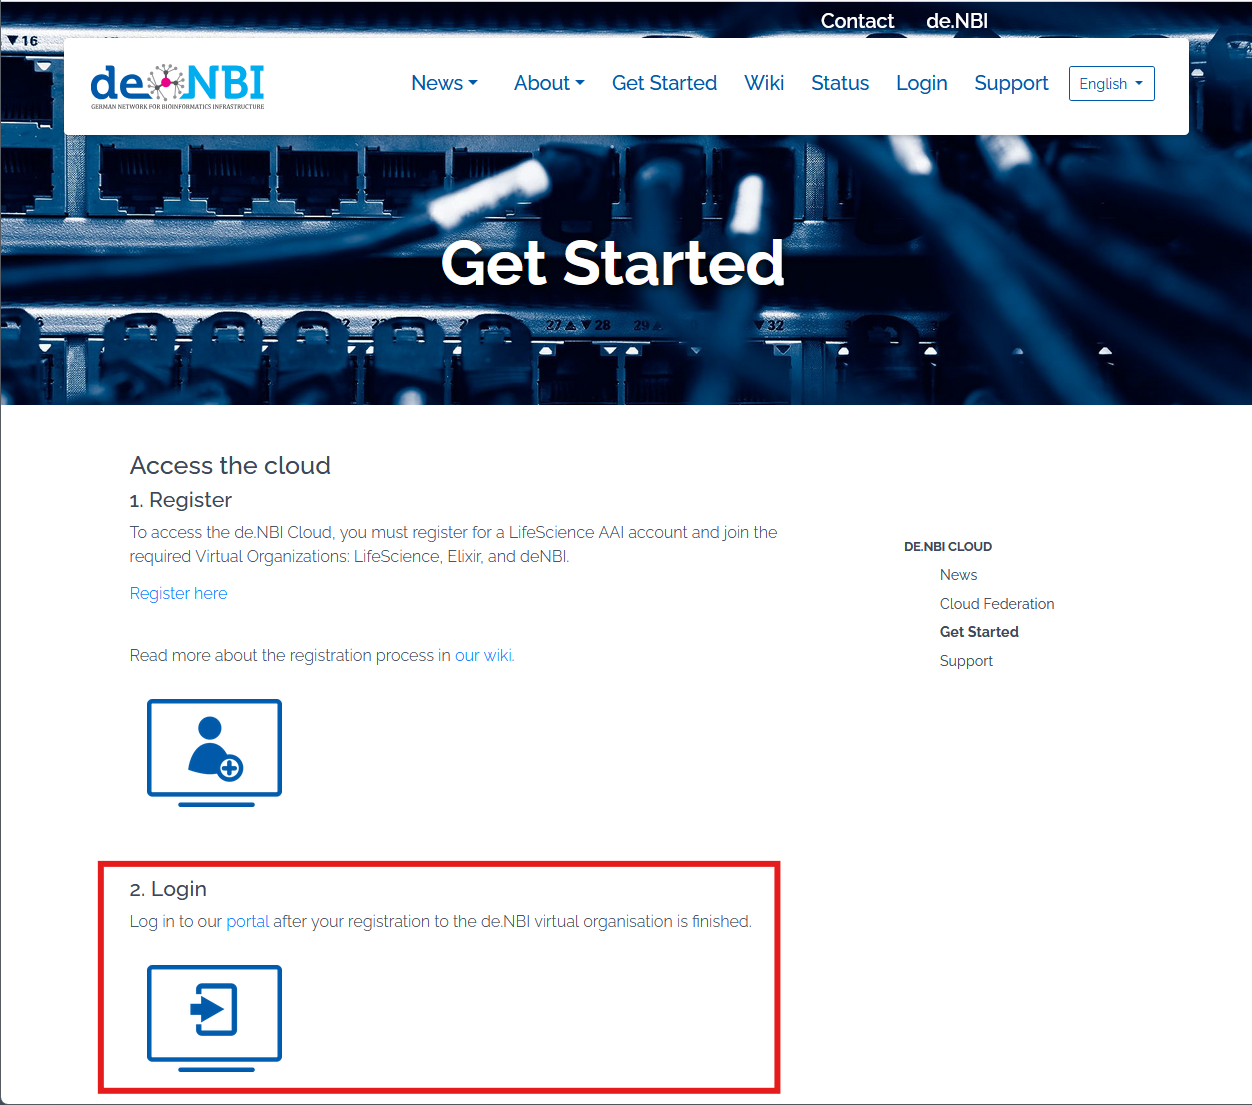Go to the Wiki nav item
The height and width of the screenshot is (1105, 1252).
764,83
